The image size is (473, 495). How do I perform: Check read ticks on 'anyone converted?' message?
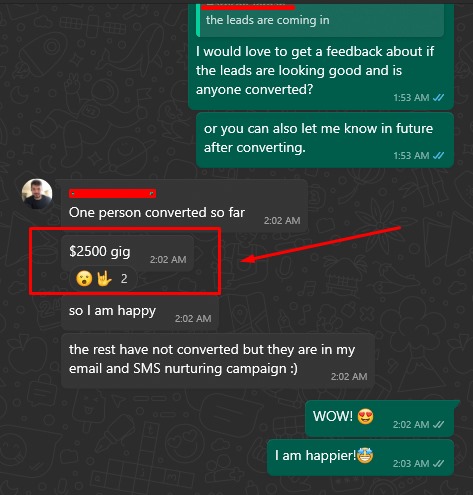[x=438, y=97]
